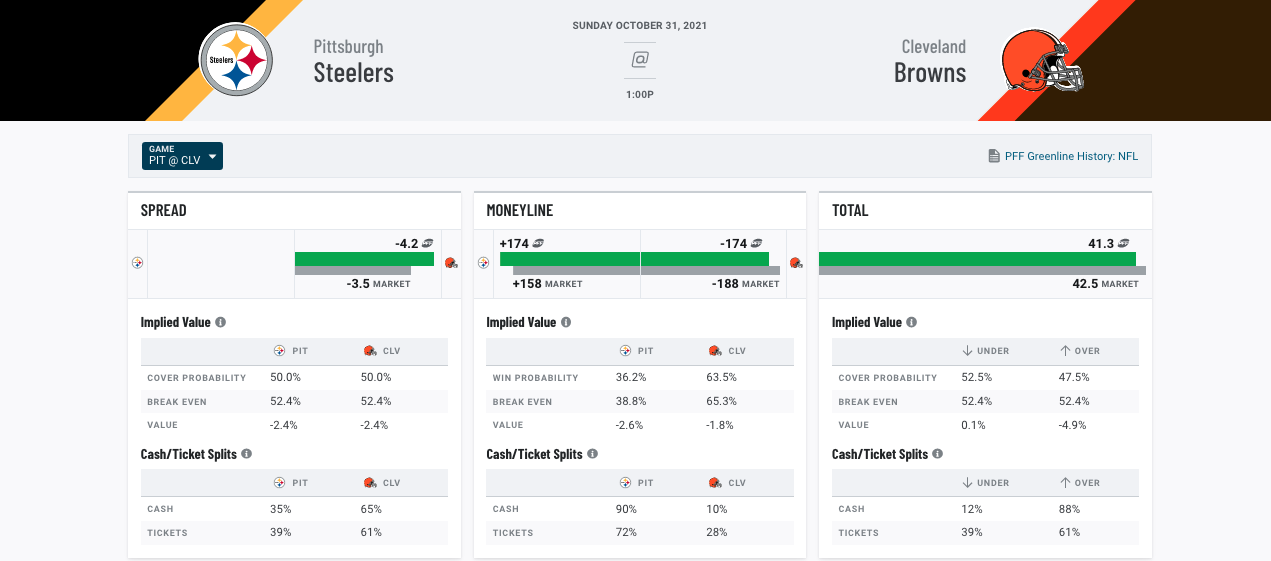Image resolution: width=1271 pixels, height=561 pixels.
Task: Click info icon beside Total Cash/Ticket Splits
Action: tap(938, 454)
